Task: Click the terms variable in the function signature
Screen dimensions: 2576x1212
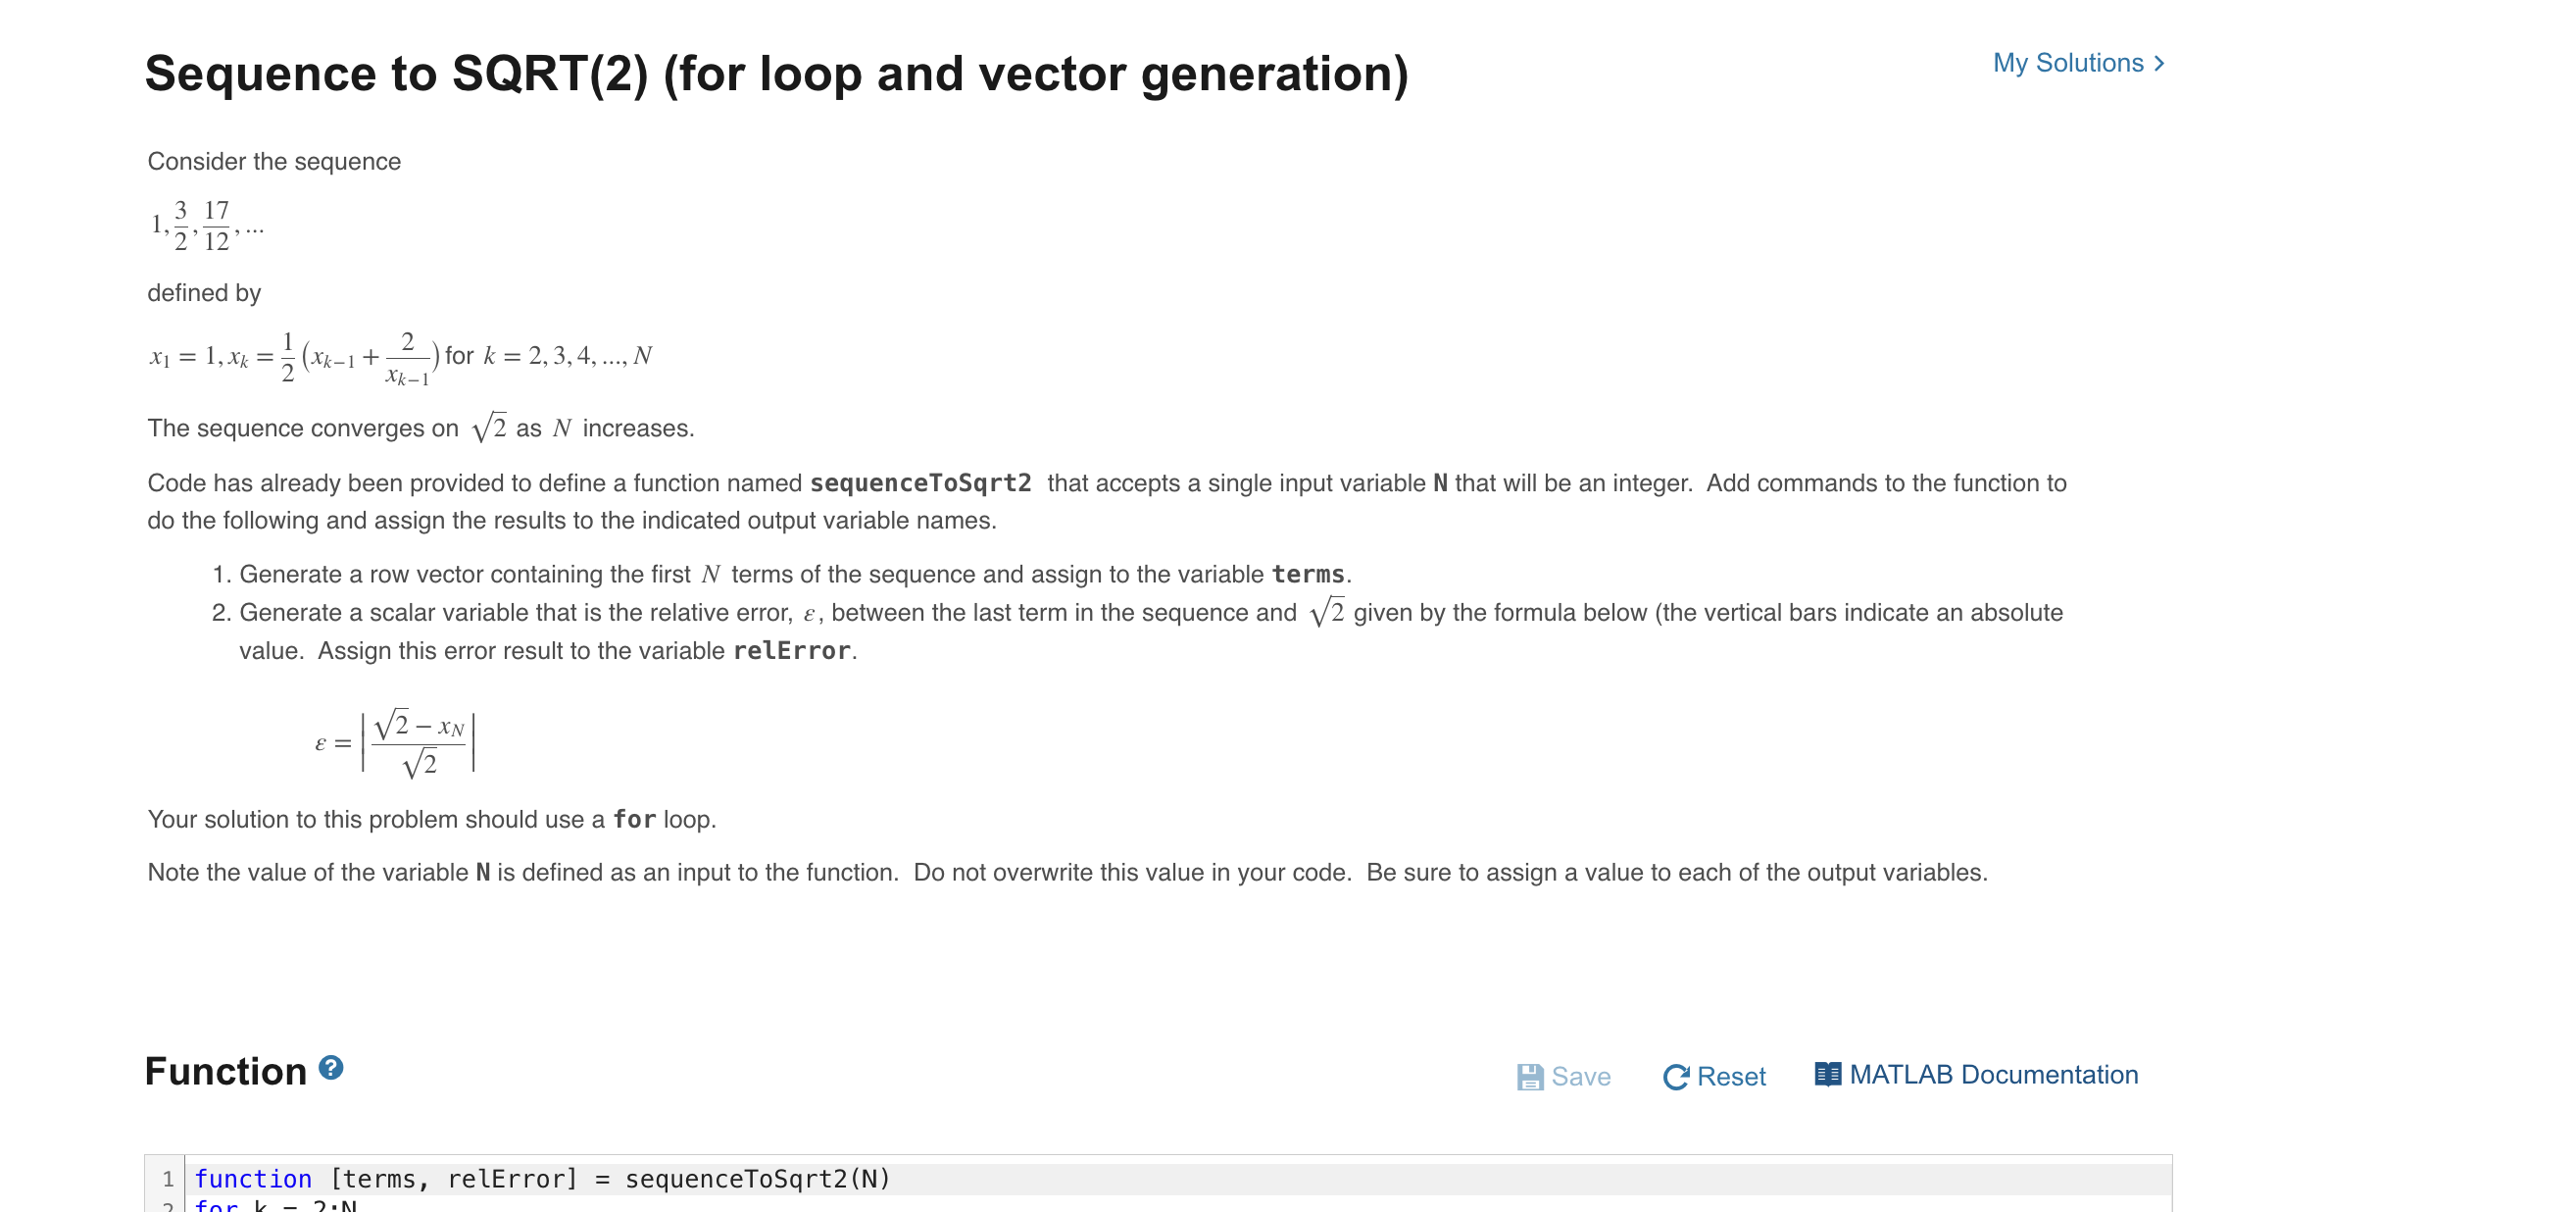Action: pyautogui.click(x=386, y=1179)
